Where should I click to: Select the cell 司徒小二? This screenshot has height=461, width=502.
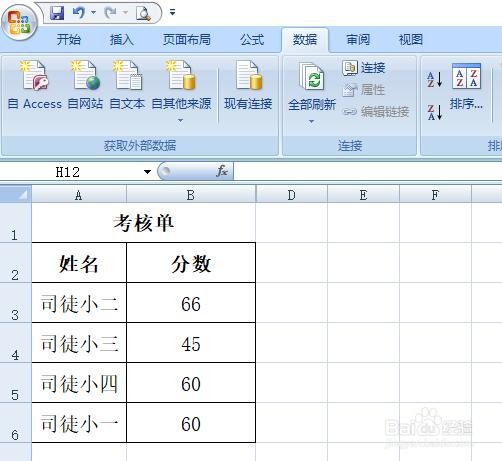click(x=79, y=303)
